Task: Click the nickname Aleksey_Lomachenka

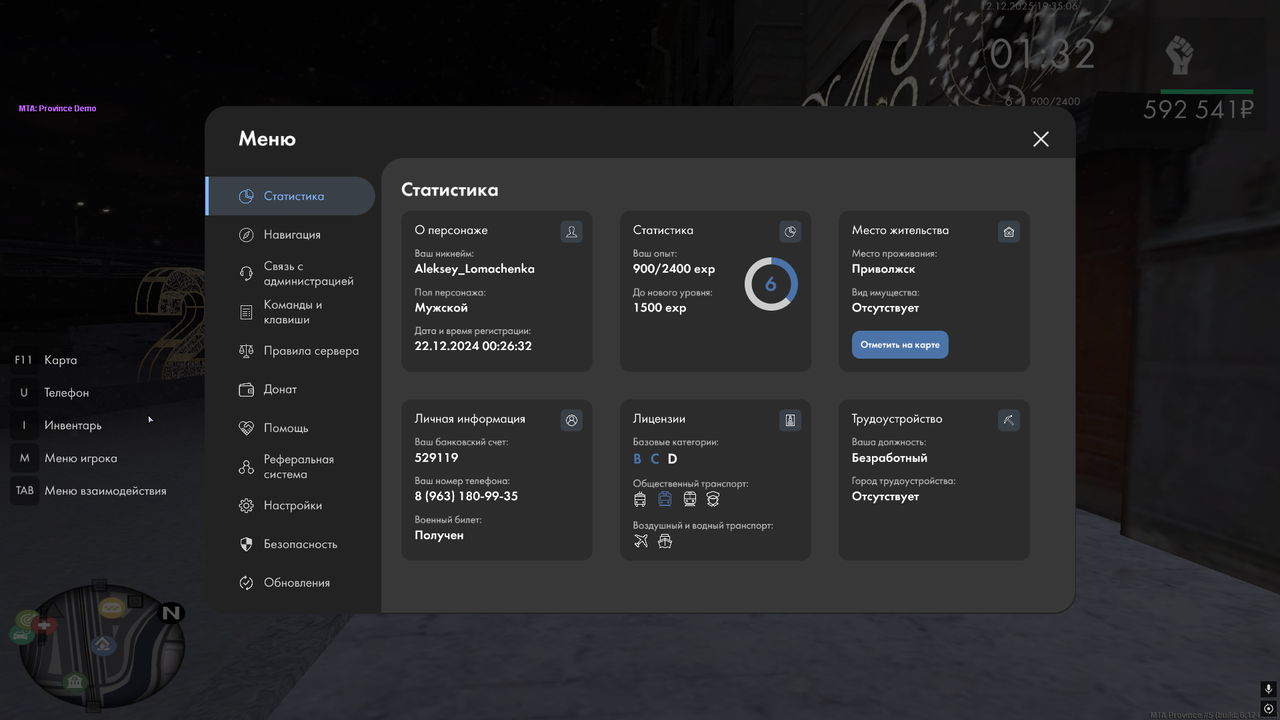Action: pos(475,269)
